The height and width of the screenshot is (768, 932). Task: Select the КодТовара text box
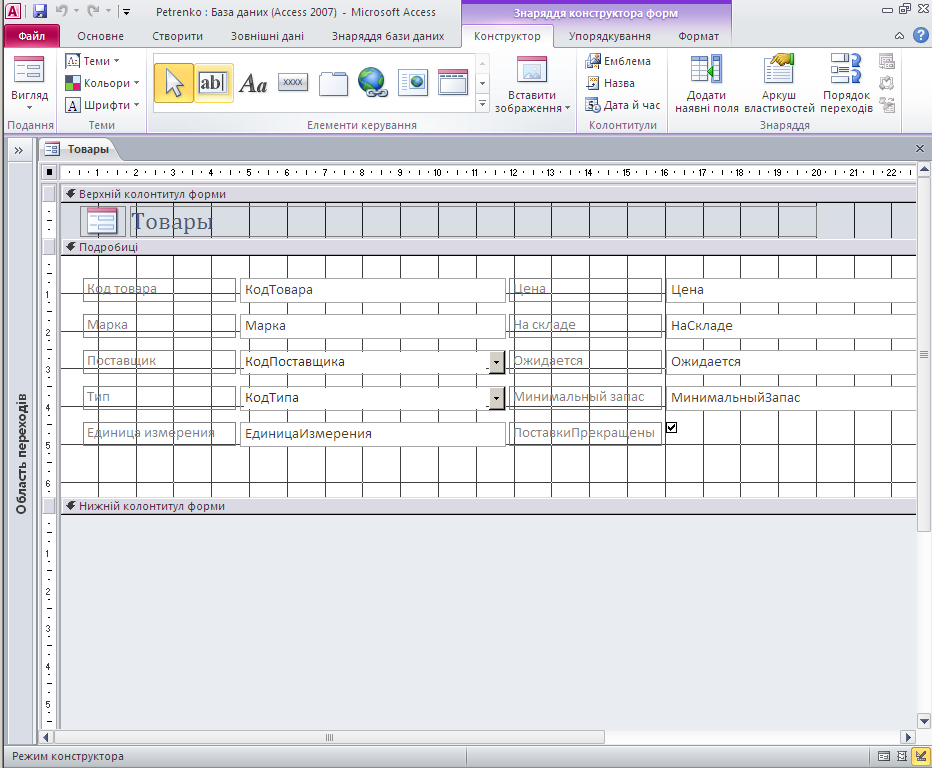click(373, 290)
